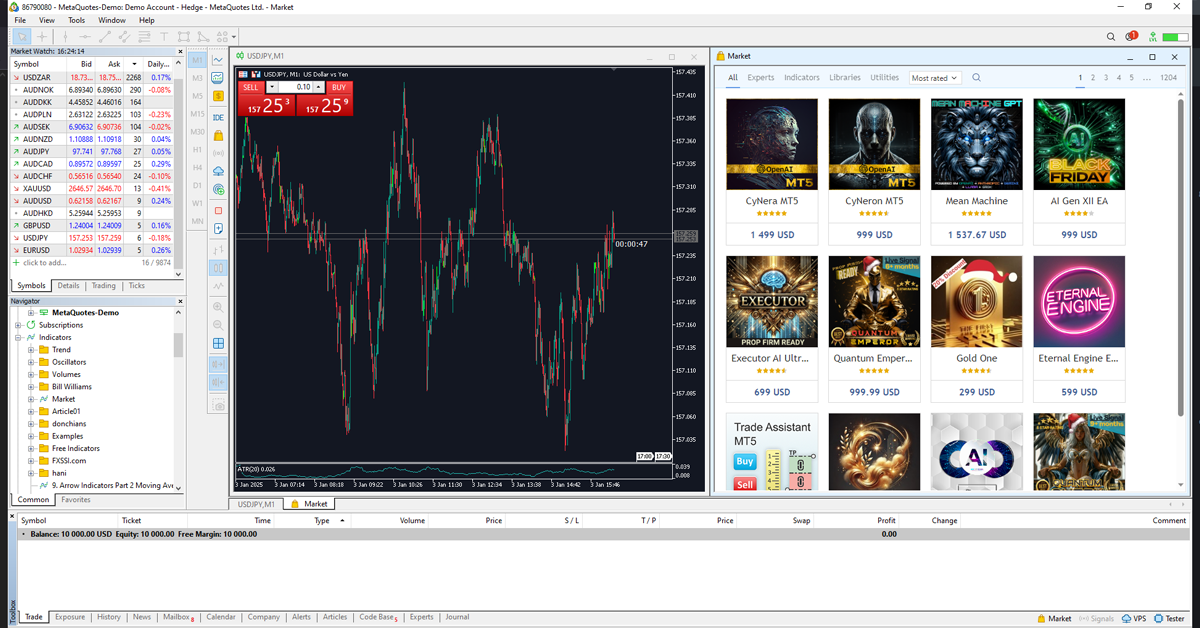Screen dimensions: 1200x628
Task: Toggle the M5 timeframe on the chart
Action: [197, 95]
